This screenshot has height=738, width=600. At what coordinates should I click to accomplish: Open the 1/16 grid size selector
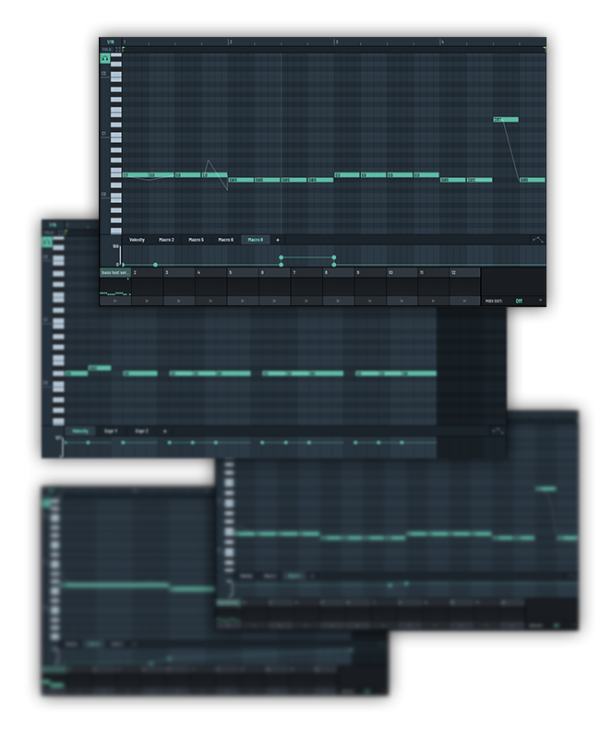(x=110, y=42)
